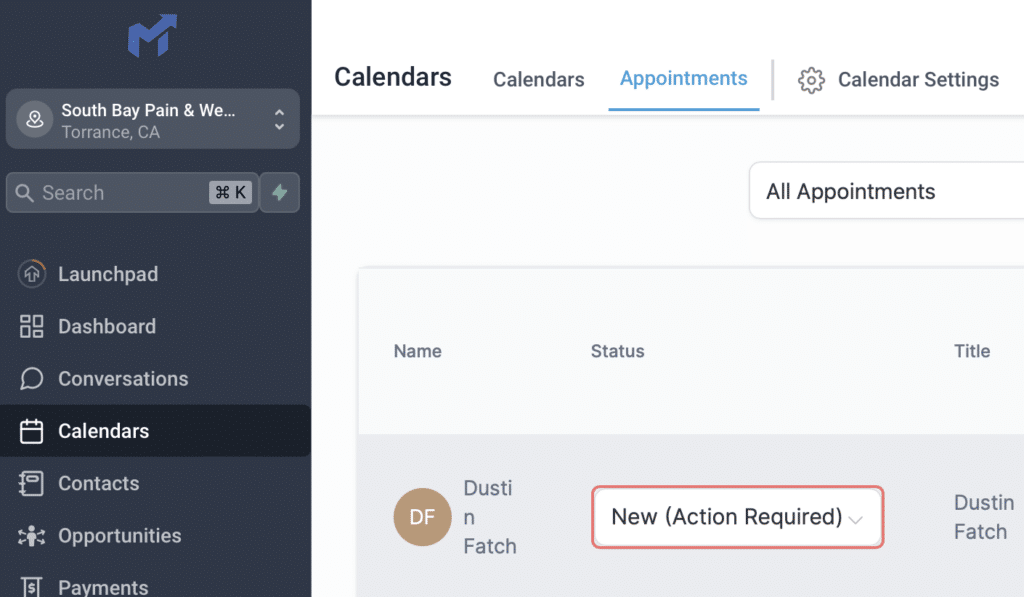The height and width of the screenshot is (597, 1024).
Task: Open the Contacts section
Action: pyautogui.click(x=31, y=483)
